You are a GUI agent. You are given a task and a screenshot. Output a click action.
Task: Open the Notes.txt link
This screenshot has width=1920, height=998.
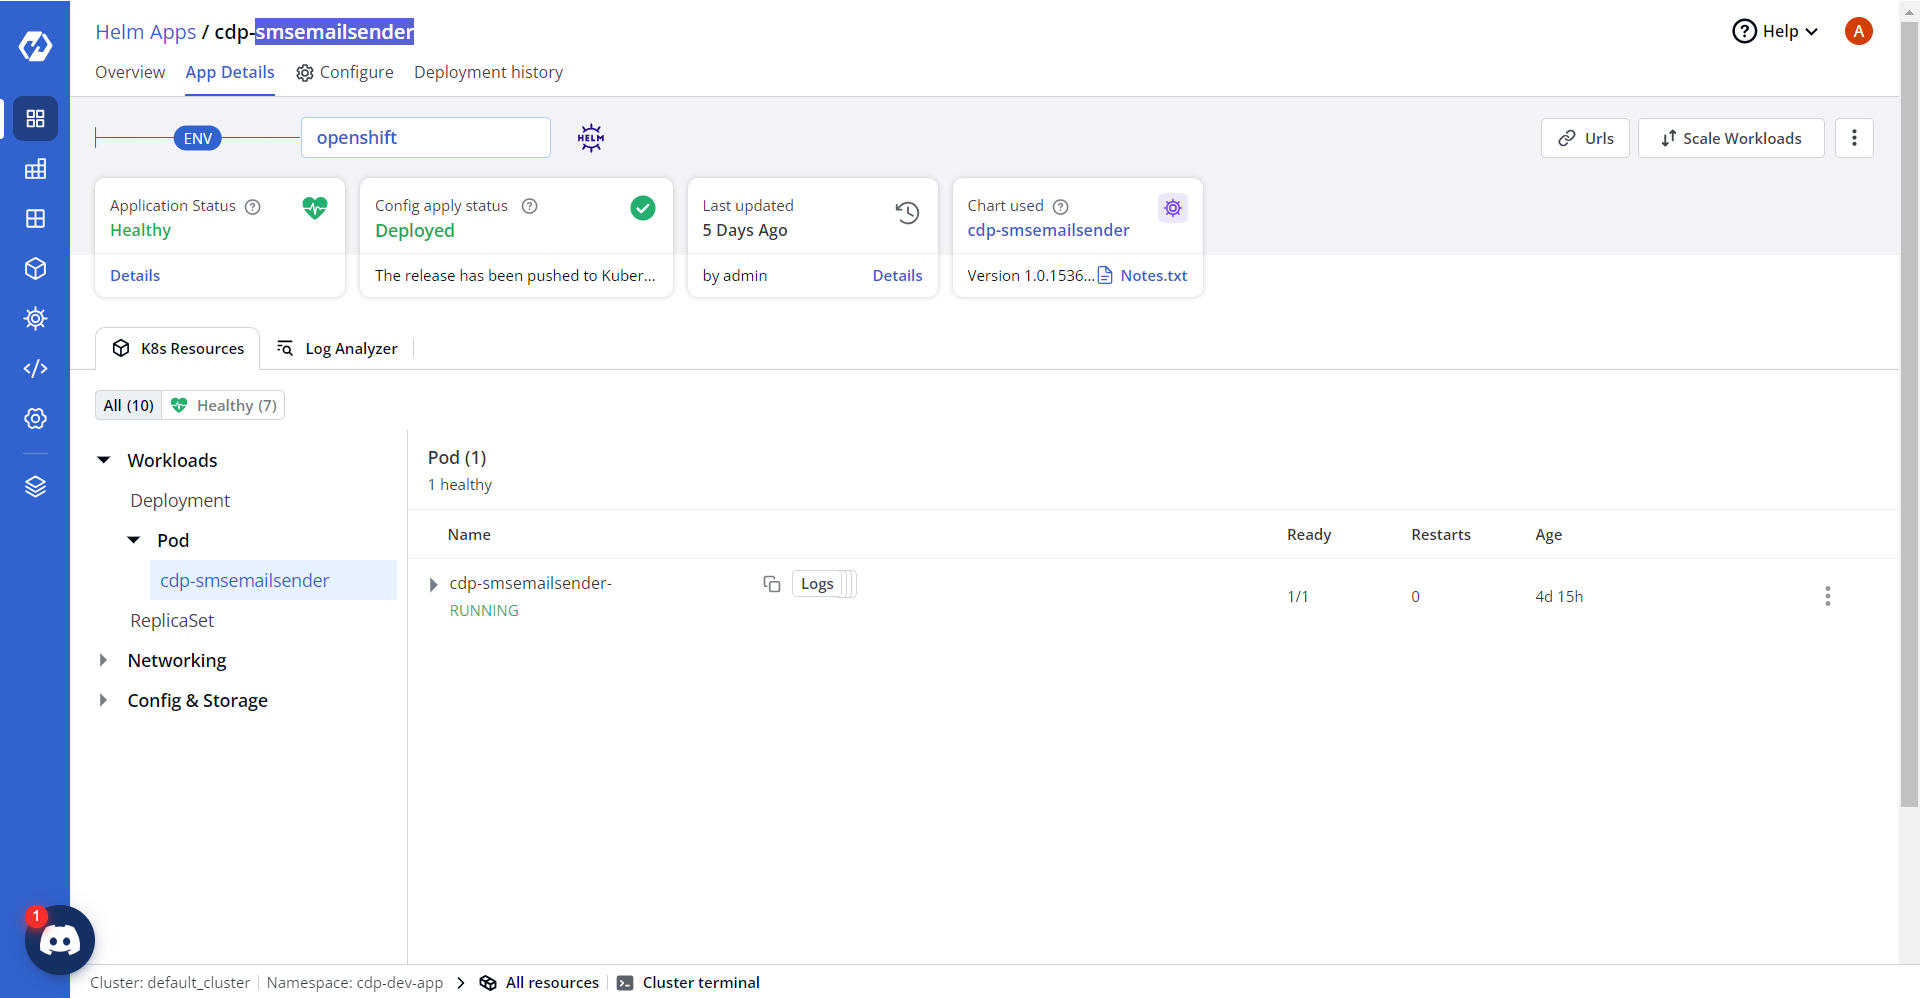click(1153, 276)
